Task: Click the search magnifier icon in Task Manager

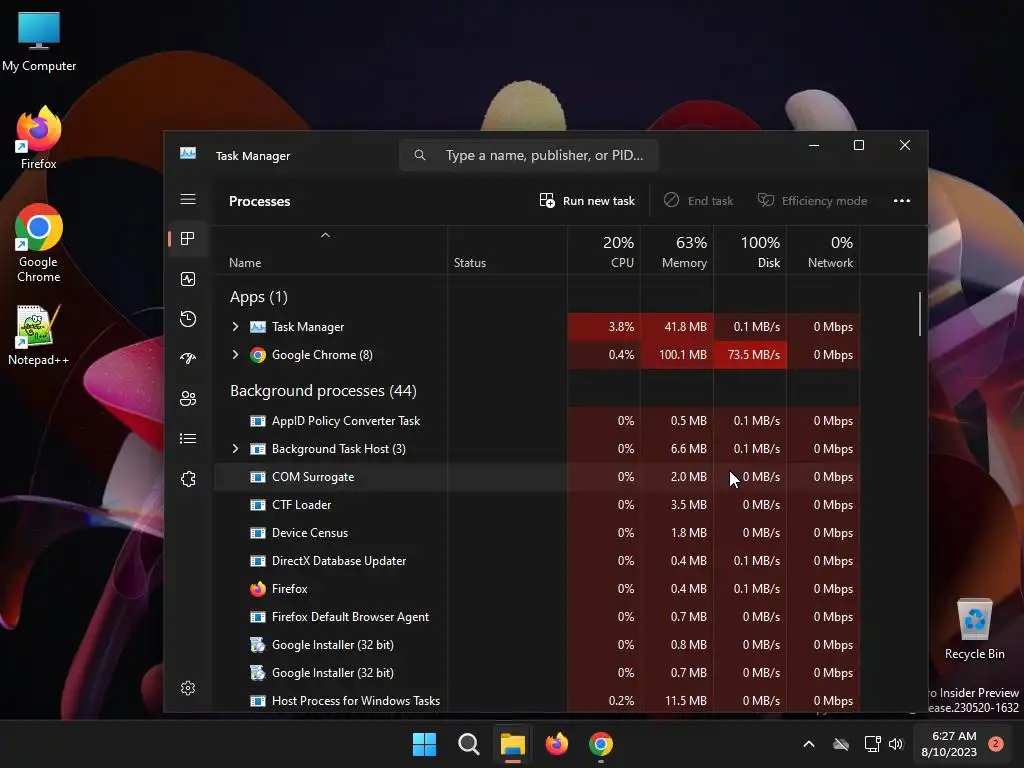Action: (x=420, y=155)
